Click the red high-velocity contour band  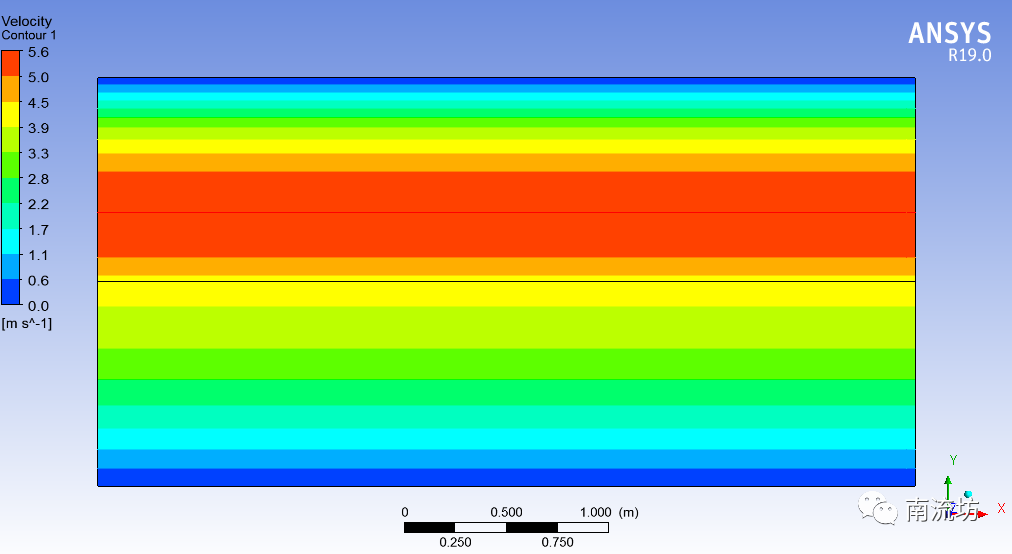[506, 214]
